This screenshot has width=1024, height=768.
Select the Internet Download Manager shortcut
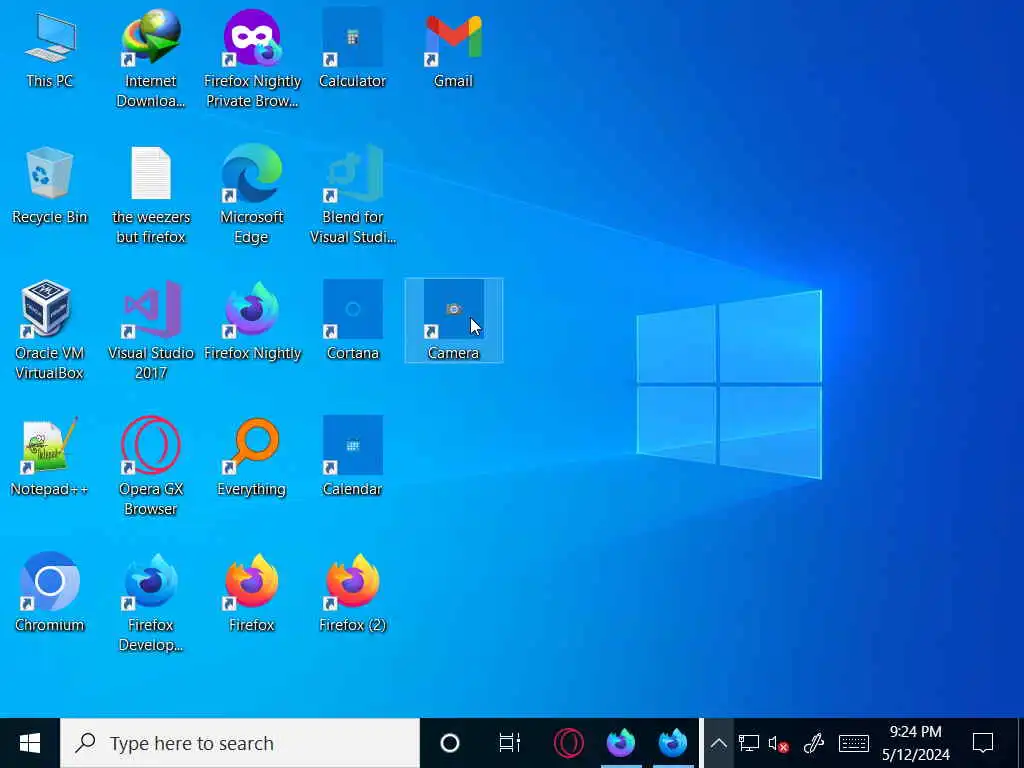[151, 58]
